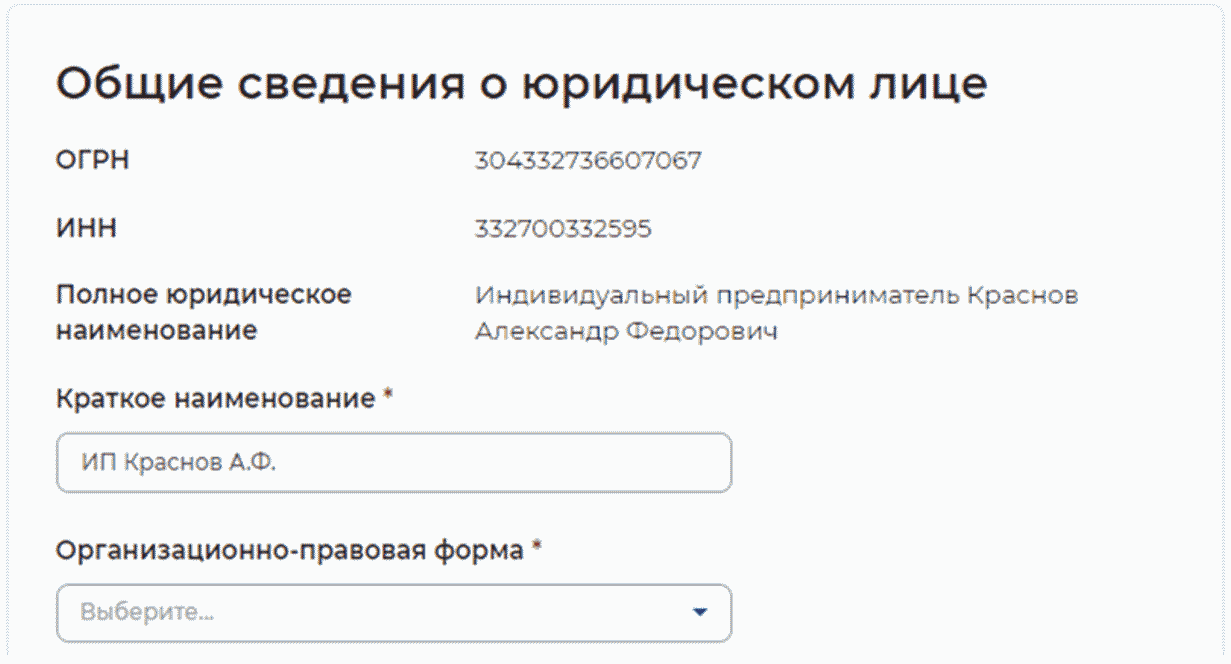This screenshot has width=1231, height=664.
Task: Click the word "наименование" under Полное юридическое
Action: coord(157,331)
